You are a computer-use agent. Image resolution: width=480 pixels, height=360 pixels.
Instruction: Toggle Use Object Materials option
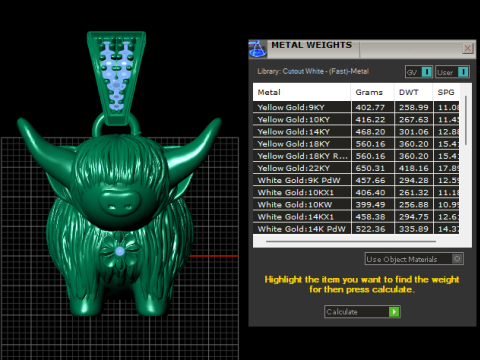[414, 259]
